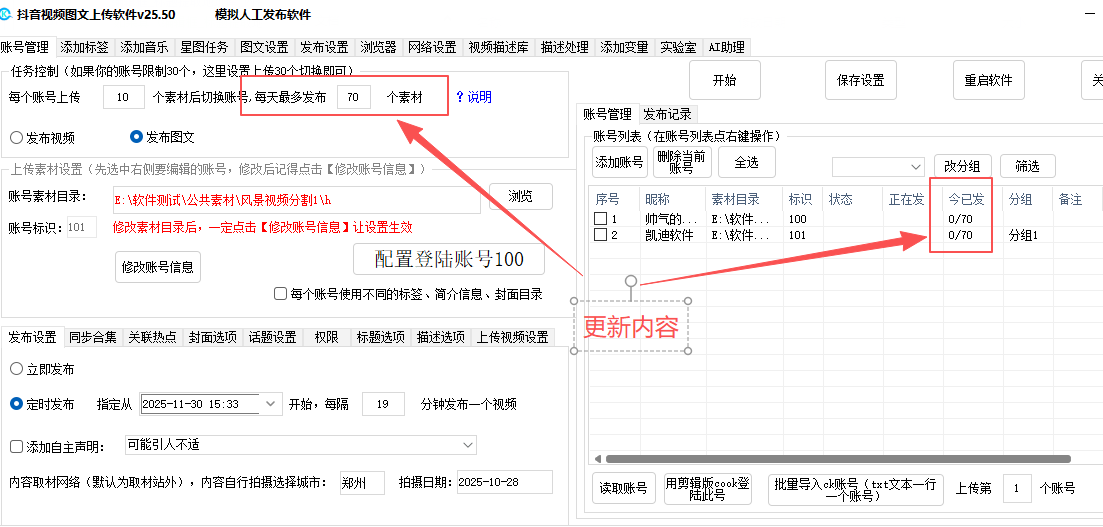Open the 标题选项 tab

381,336
